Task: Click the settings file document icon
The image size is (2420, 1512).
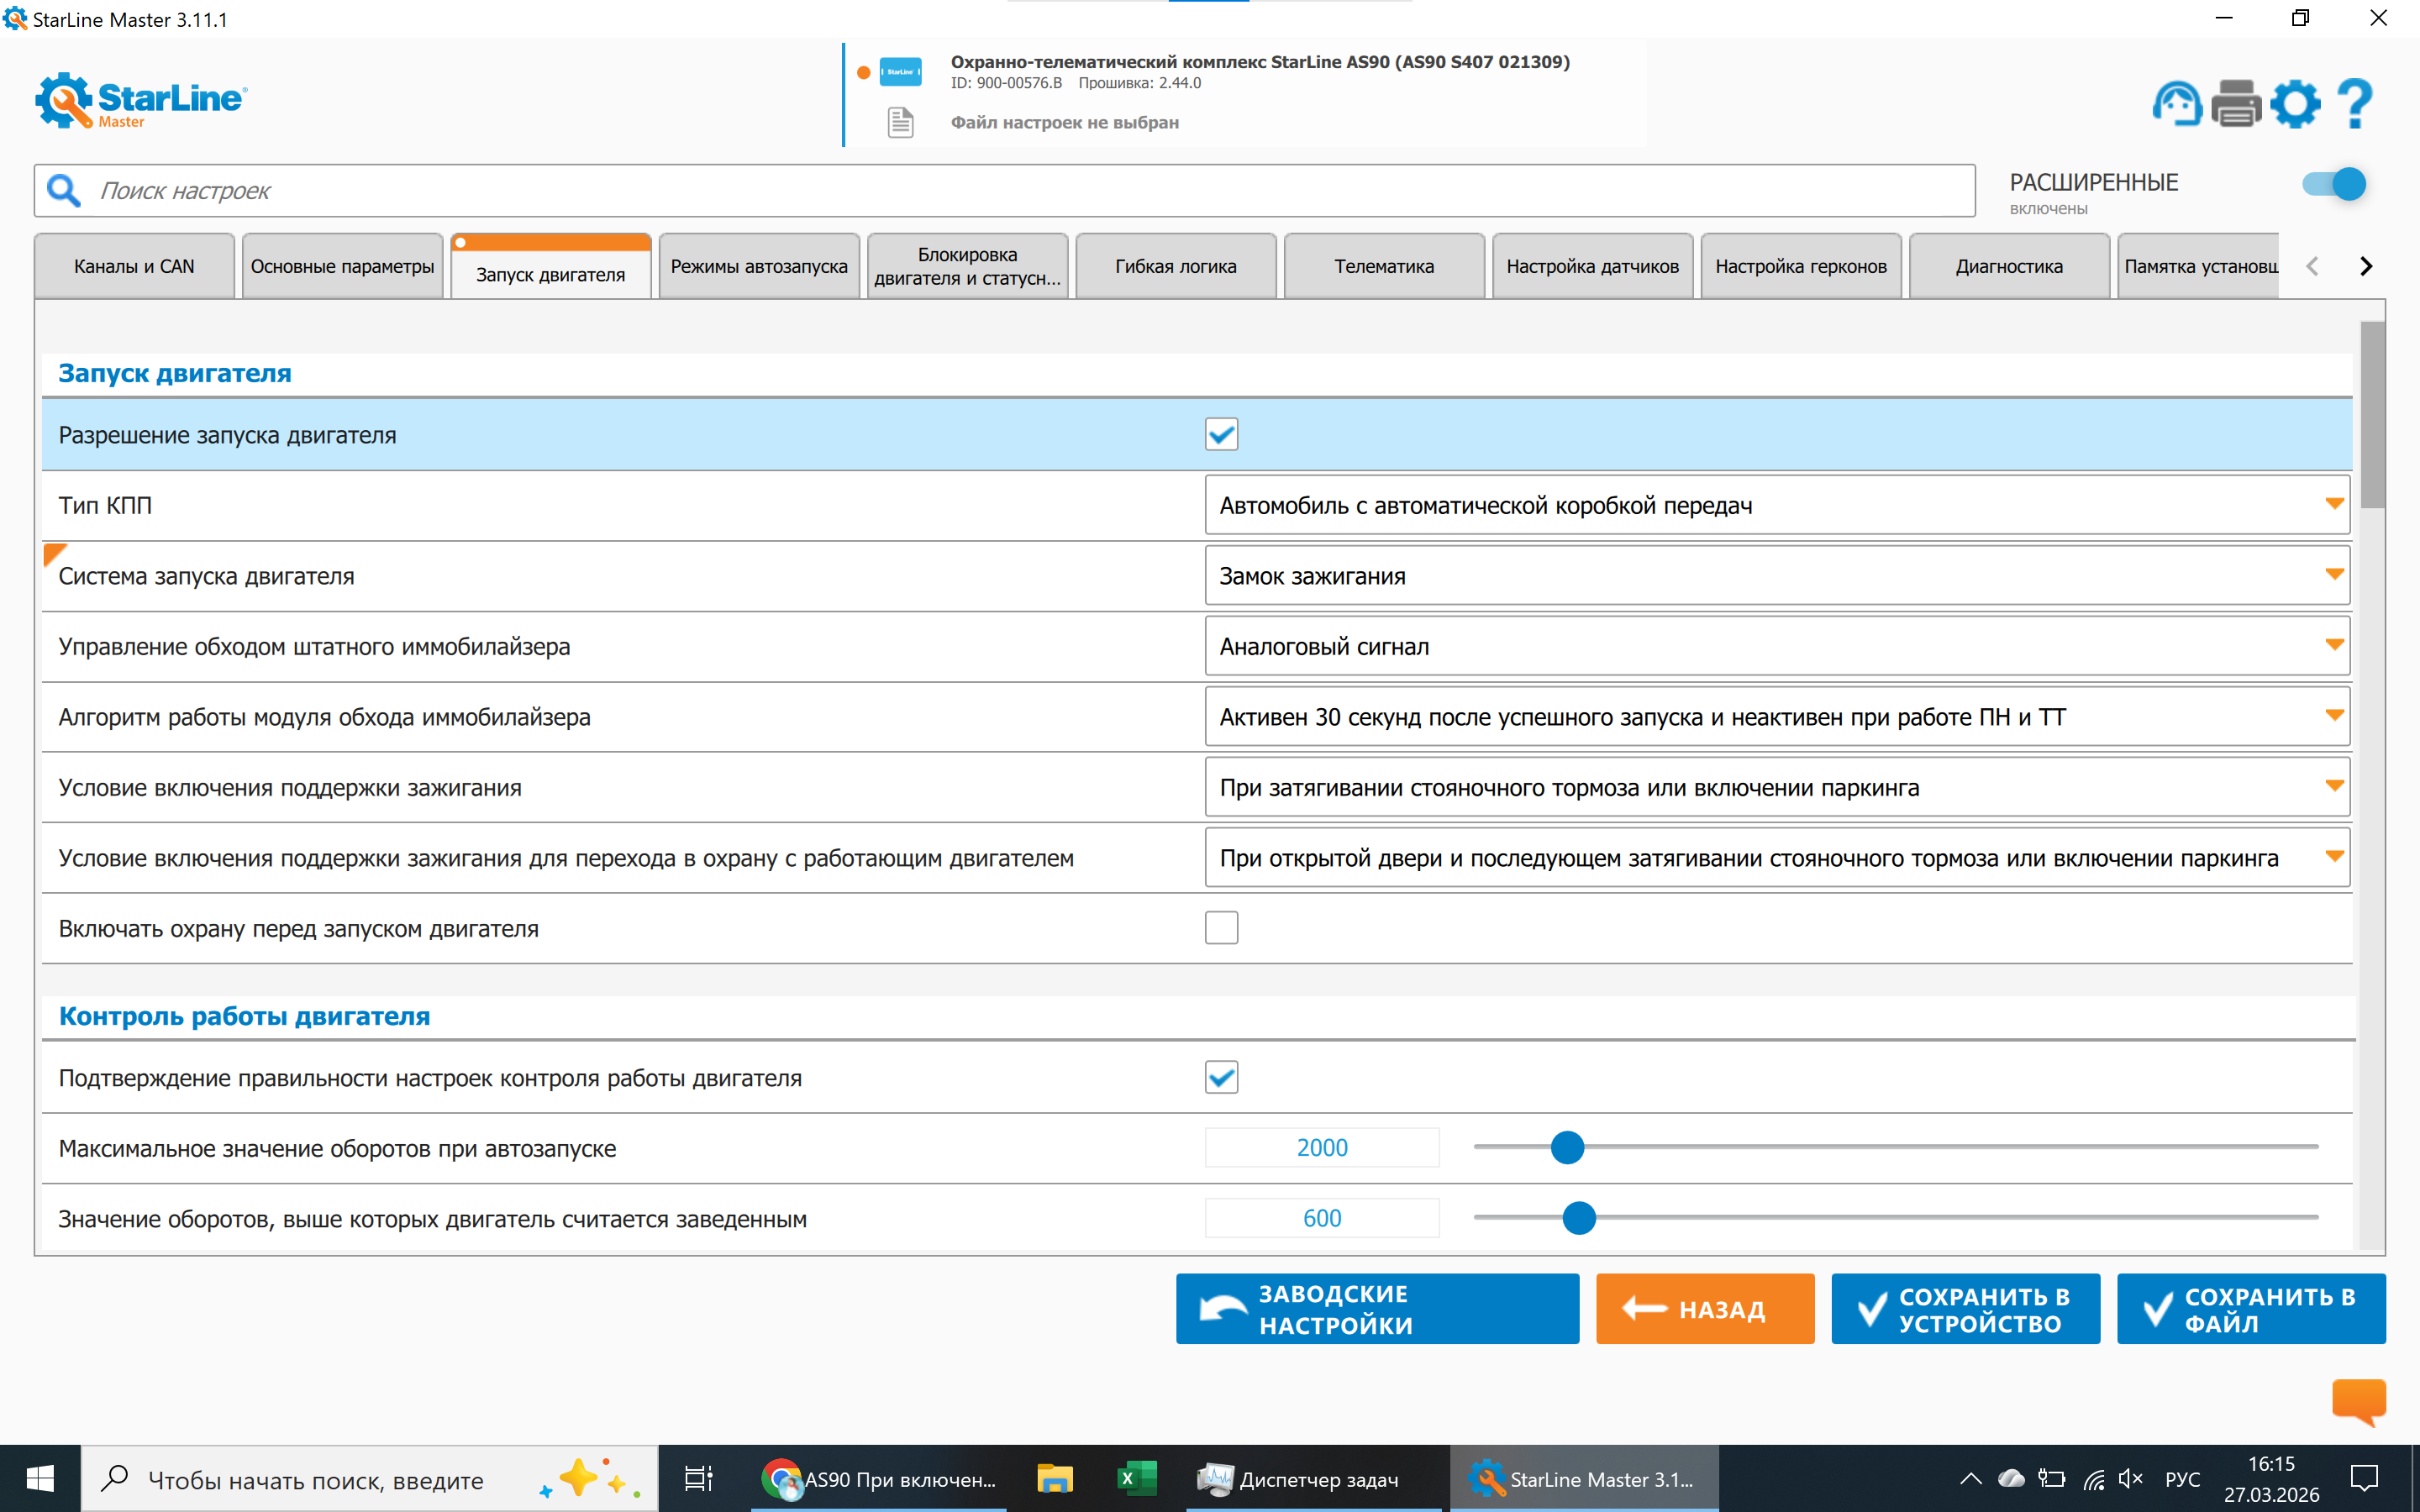Action: point(900,123)
